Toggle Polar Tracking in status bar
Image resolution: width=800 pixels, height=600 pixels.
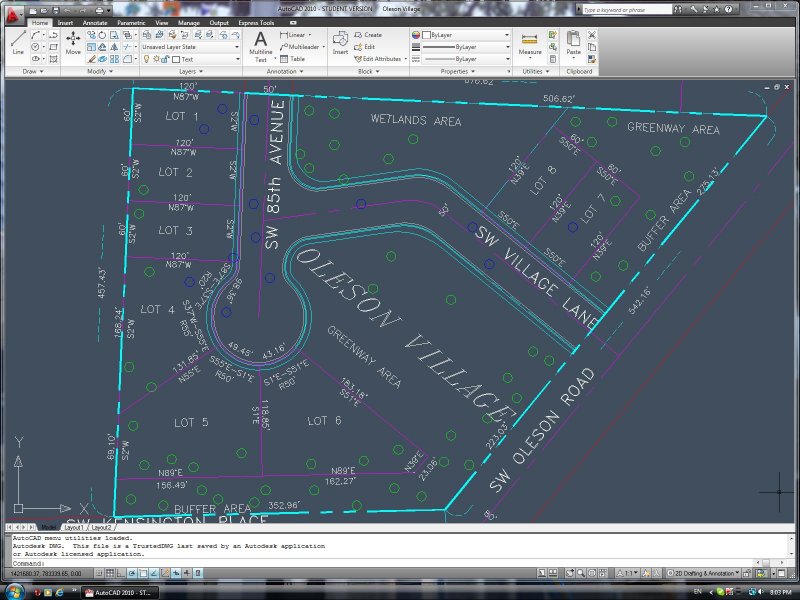pyautogui.click(x=132, y=573)
